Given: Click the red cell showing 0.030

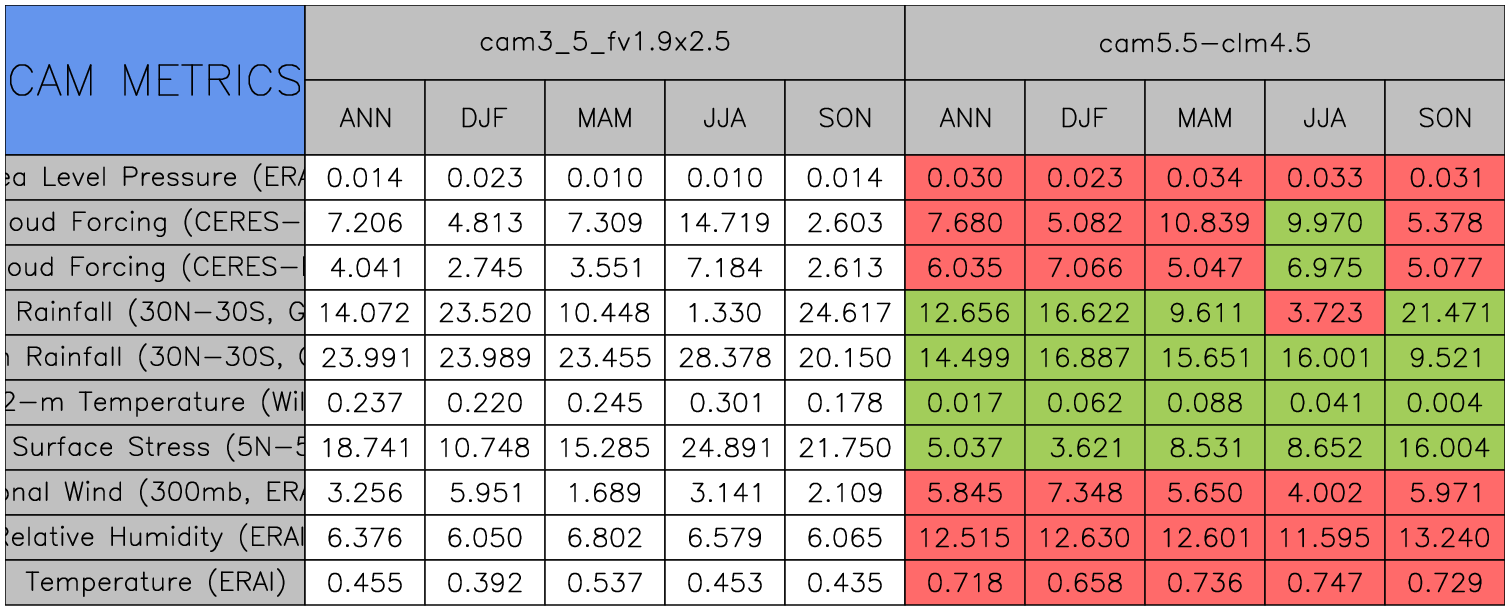Looking at the screenshot, I should 965,178.
